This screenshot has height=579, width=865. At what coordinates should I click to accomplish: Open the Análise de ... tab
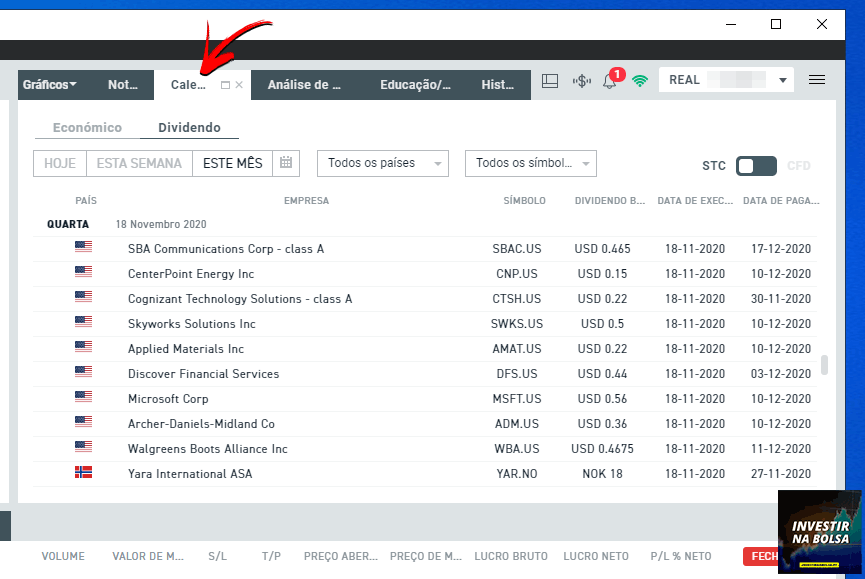[x=304, y=85]
